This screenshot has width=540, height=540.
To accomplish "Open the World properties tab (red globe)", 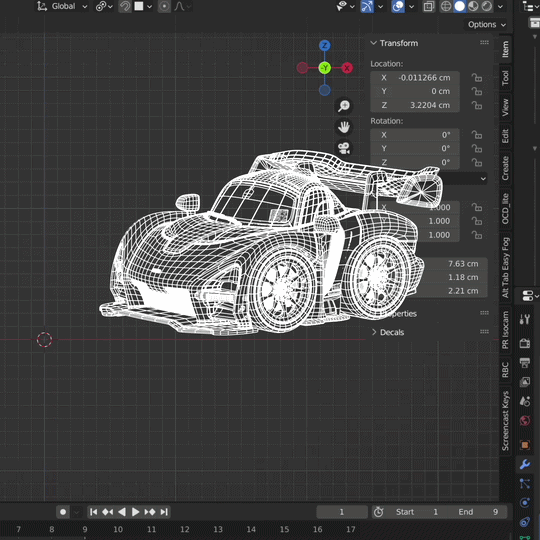I will tap(525, 420).
